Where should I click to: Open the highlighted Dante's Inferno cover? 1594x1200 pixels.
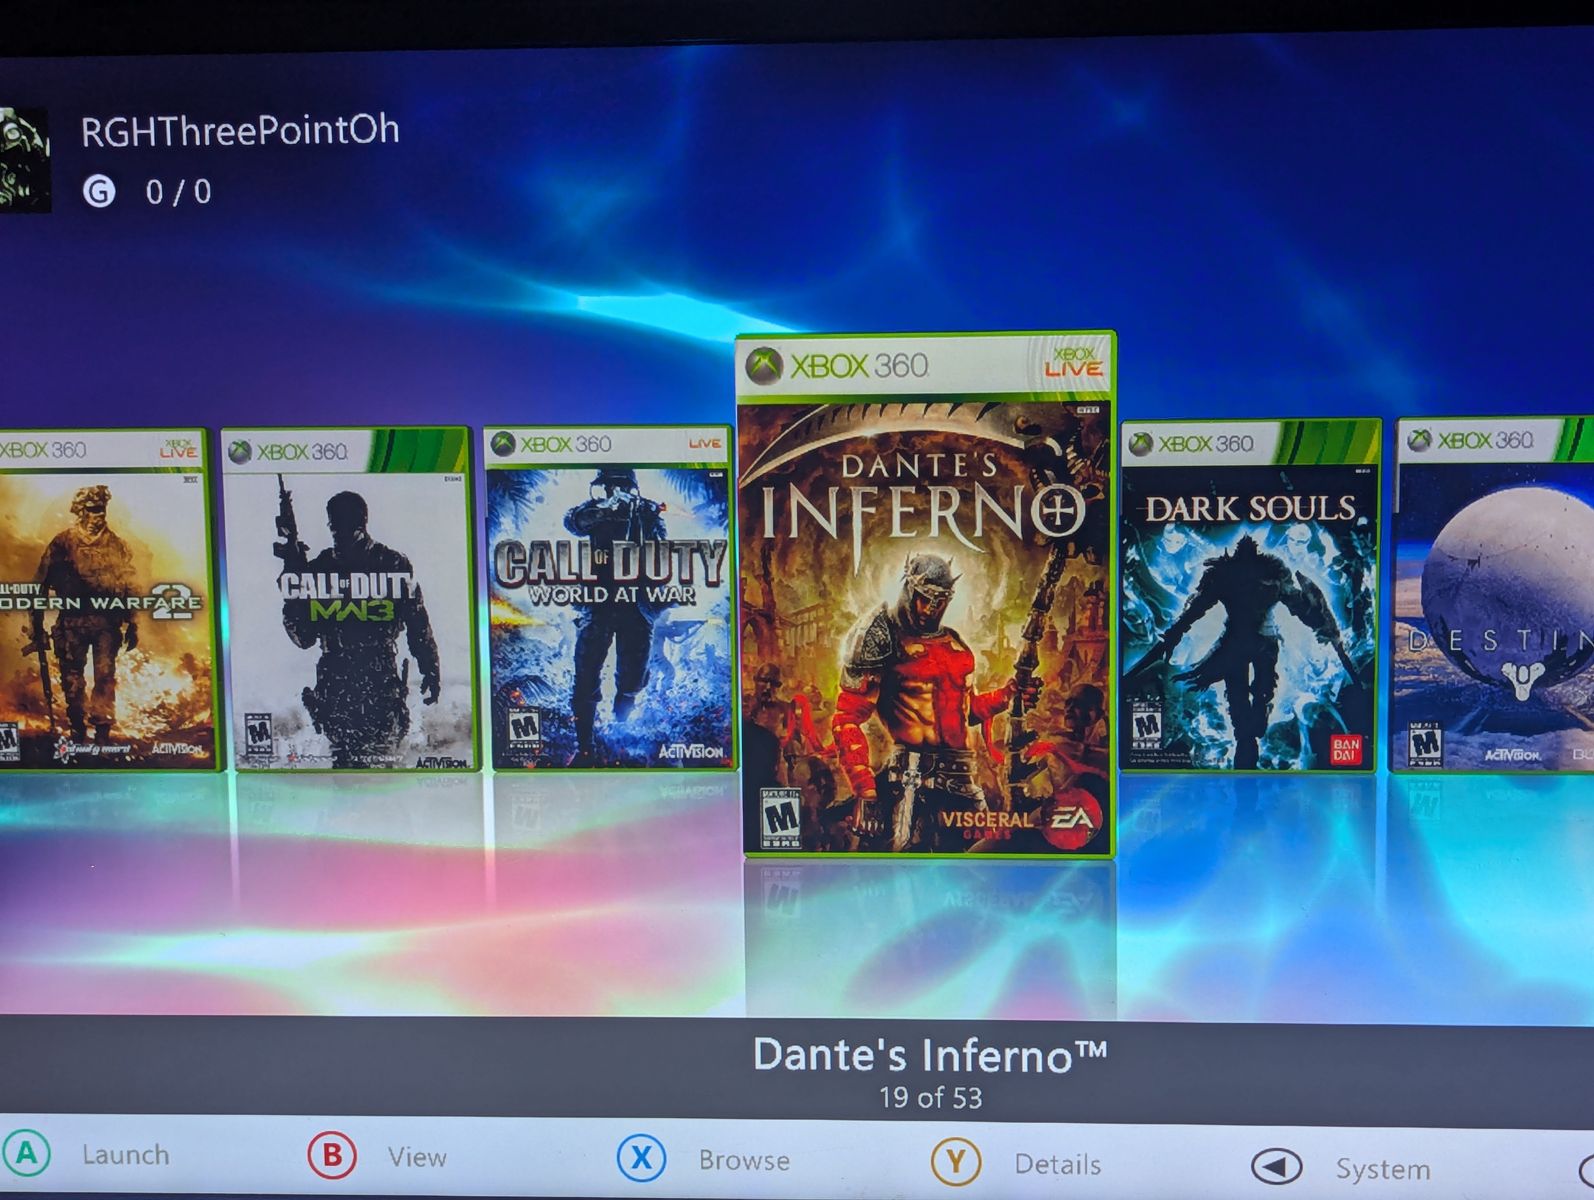926,594
